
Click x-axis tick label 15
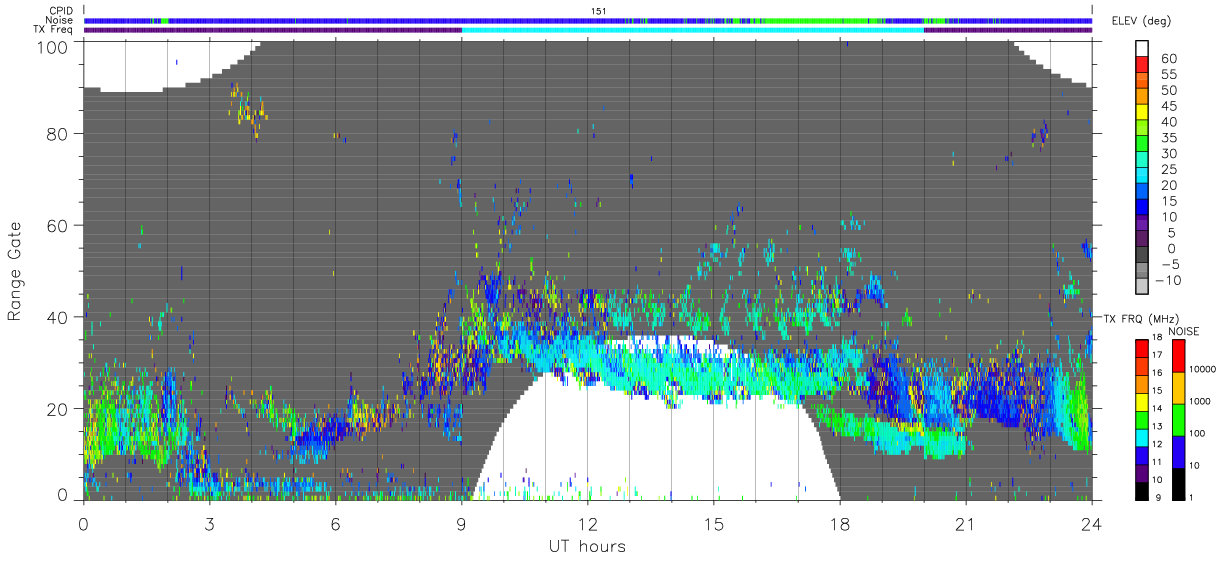(x=713, y=524)
